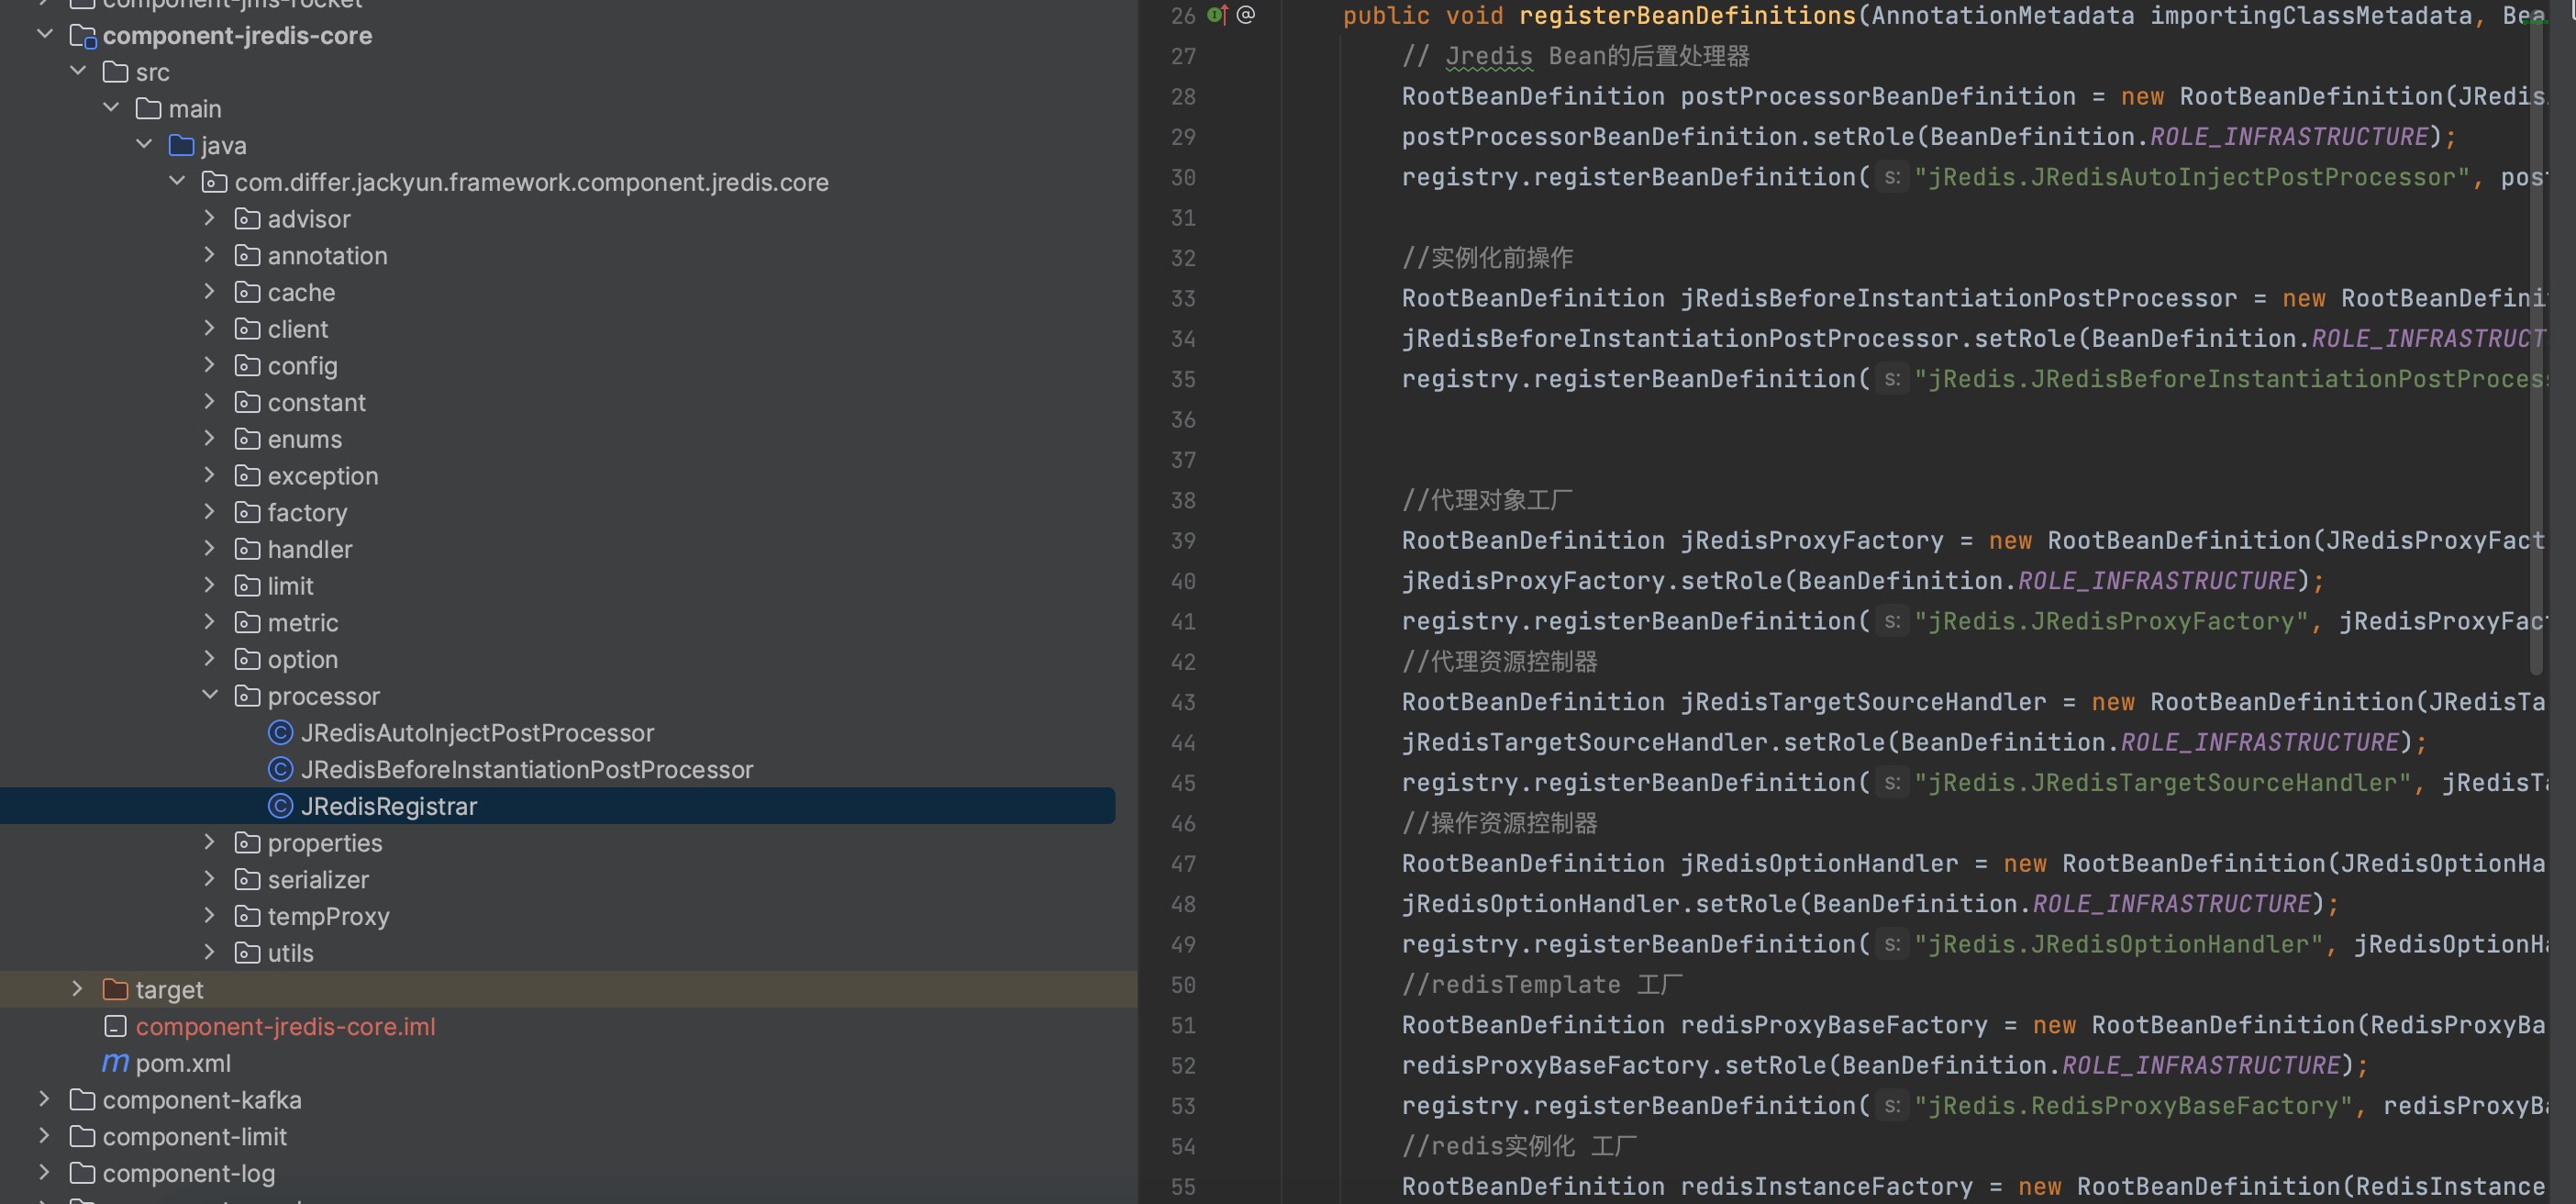Click the JRedisBeforeInstantiationPostProcessor class icon
This screenshot has height=1204, width=2576.
click(280, 770)
